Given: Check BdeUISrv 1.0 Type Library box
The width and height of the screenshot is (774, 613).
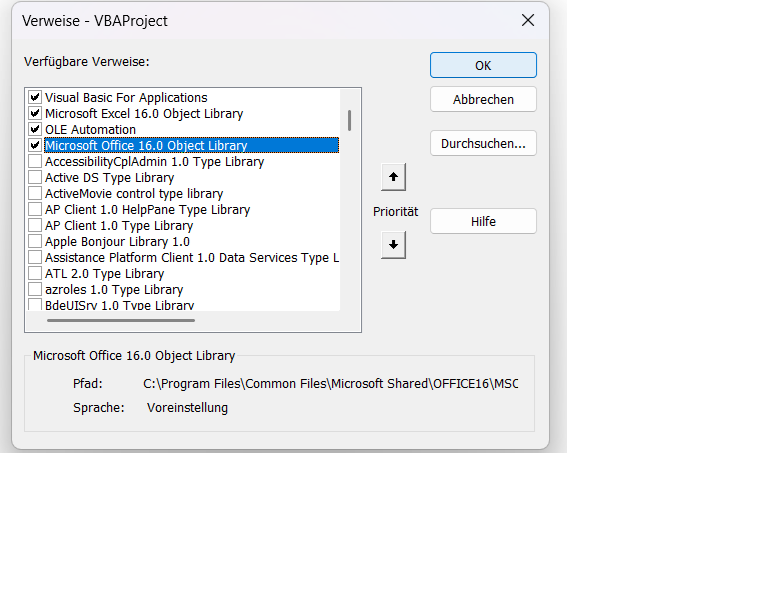Looking at the screenshot, I should [x=35, y=305].
